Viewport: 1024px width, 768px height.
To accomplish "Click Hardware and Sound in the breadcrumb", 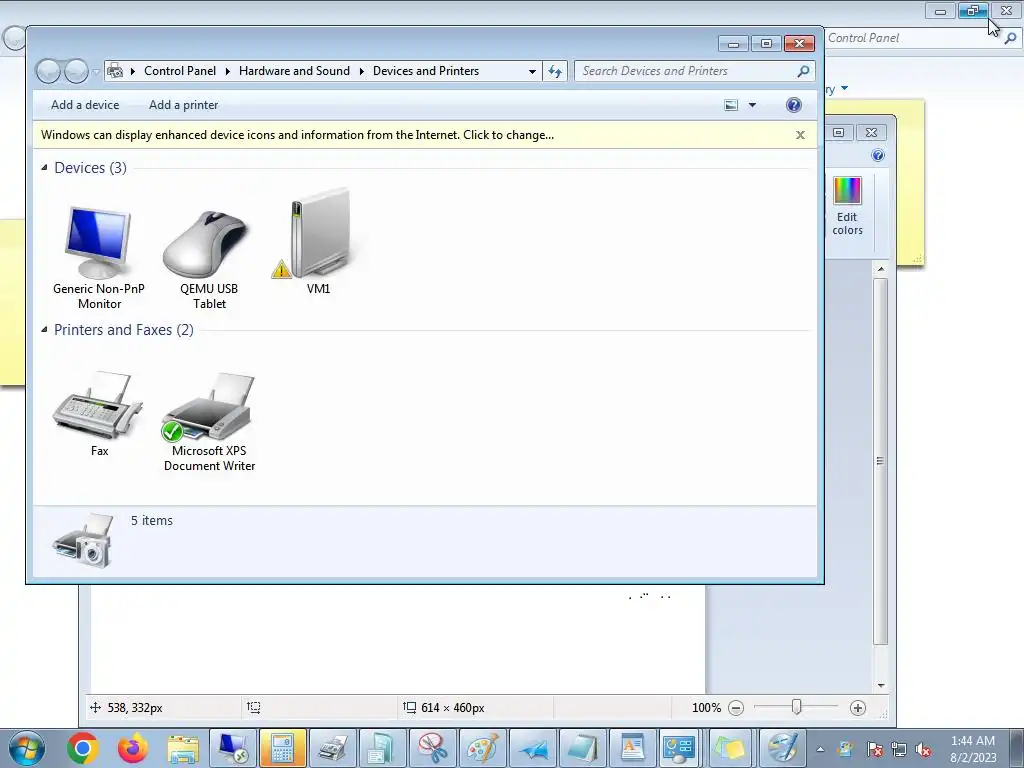I will click(x=294, y=71).
